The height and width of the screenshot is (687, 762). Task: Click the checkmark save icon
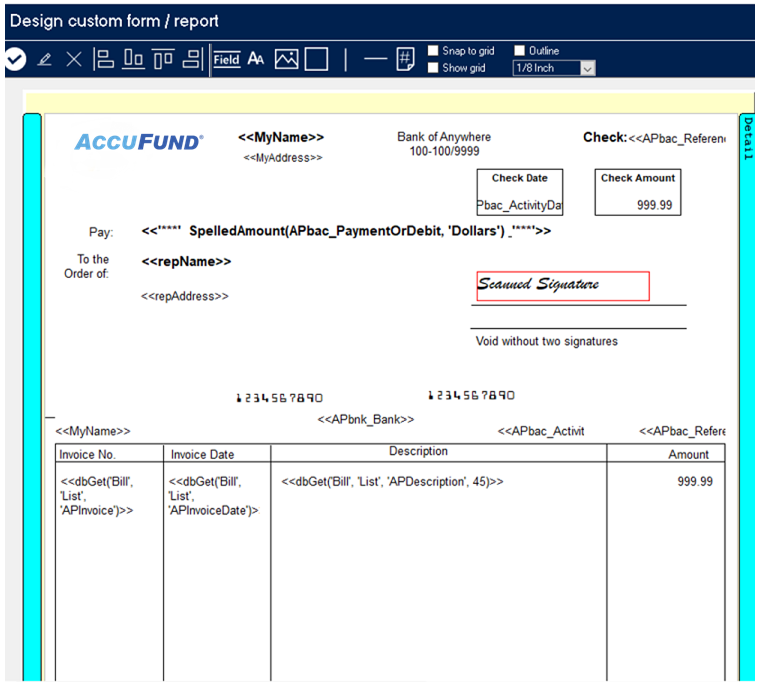[14, 60]
